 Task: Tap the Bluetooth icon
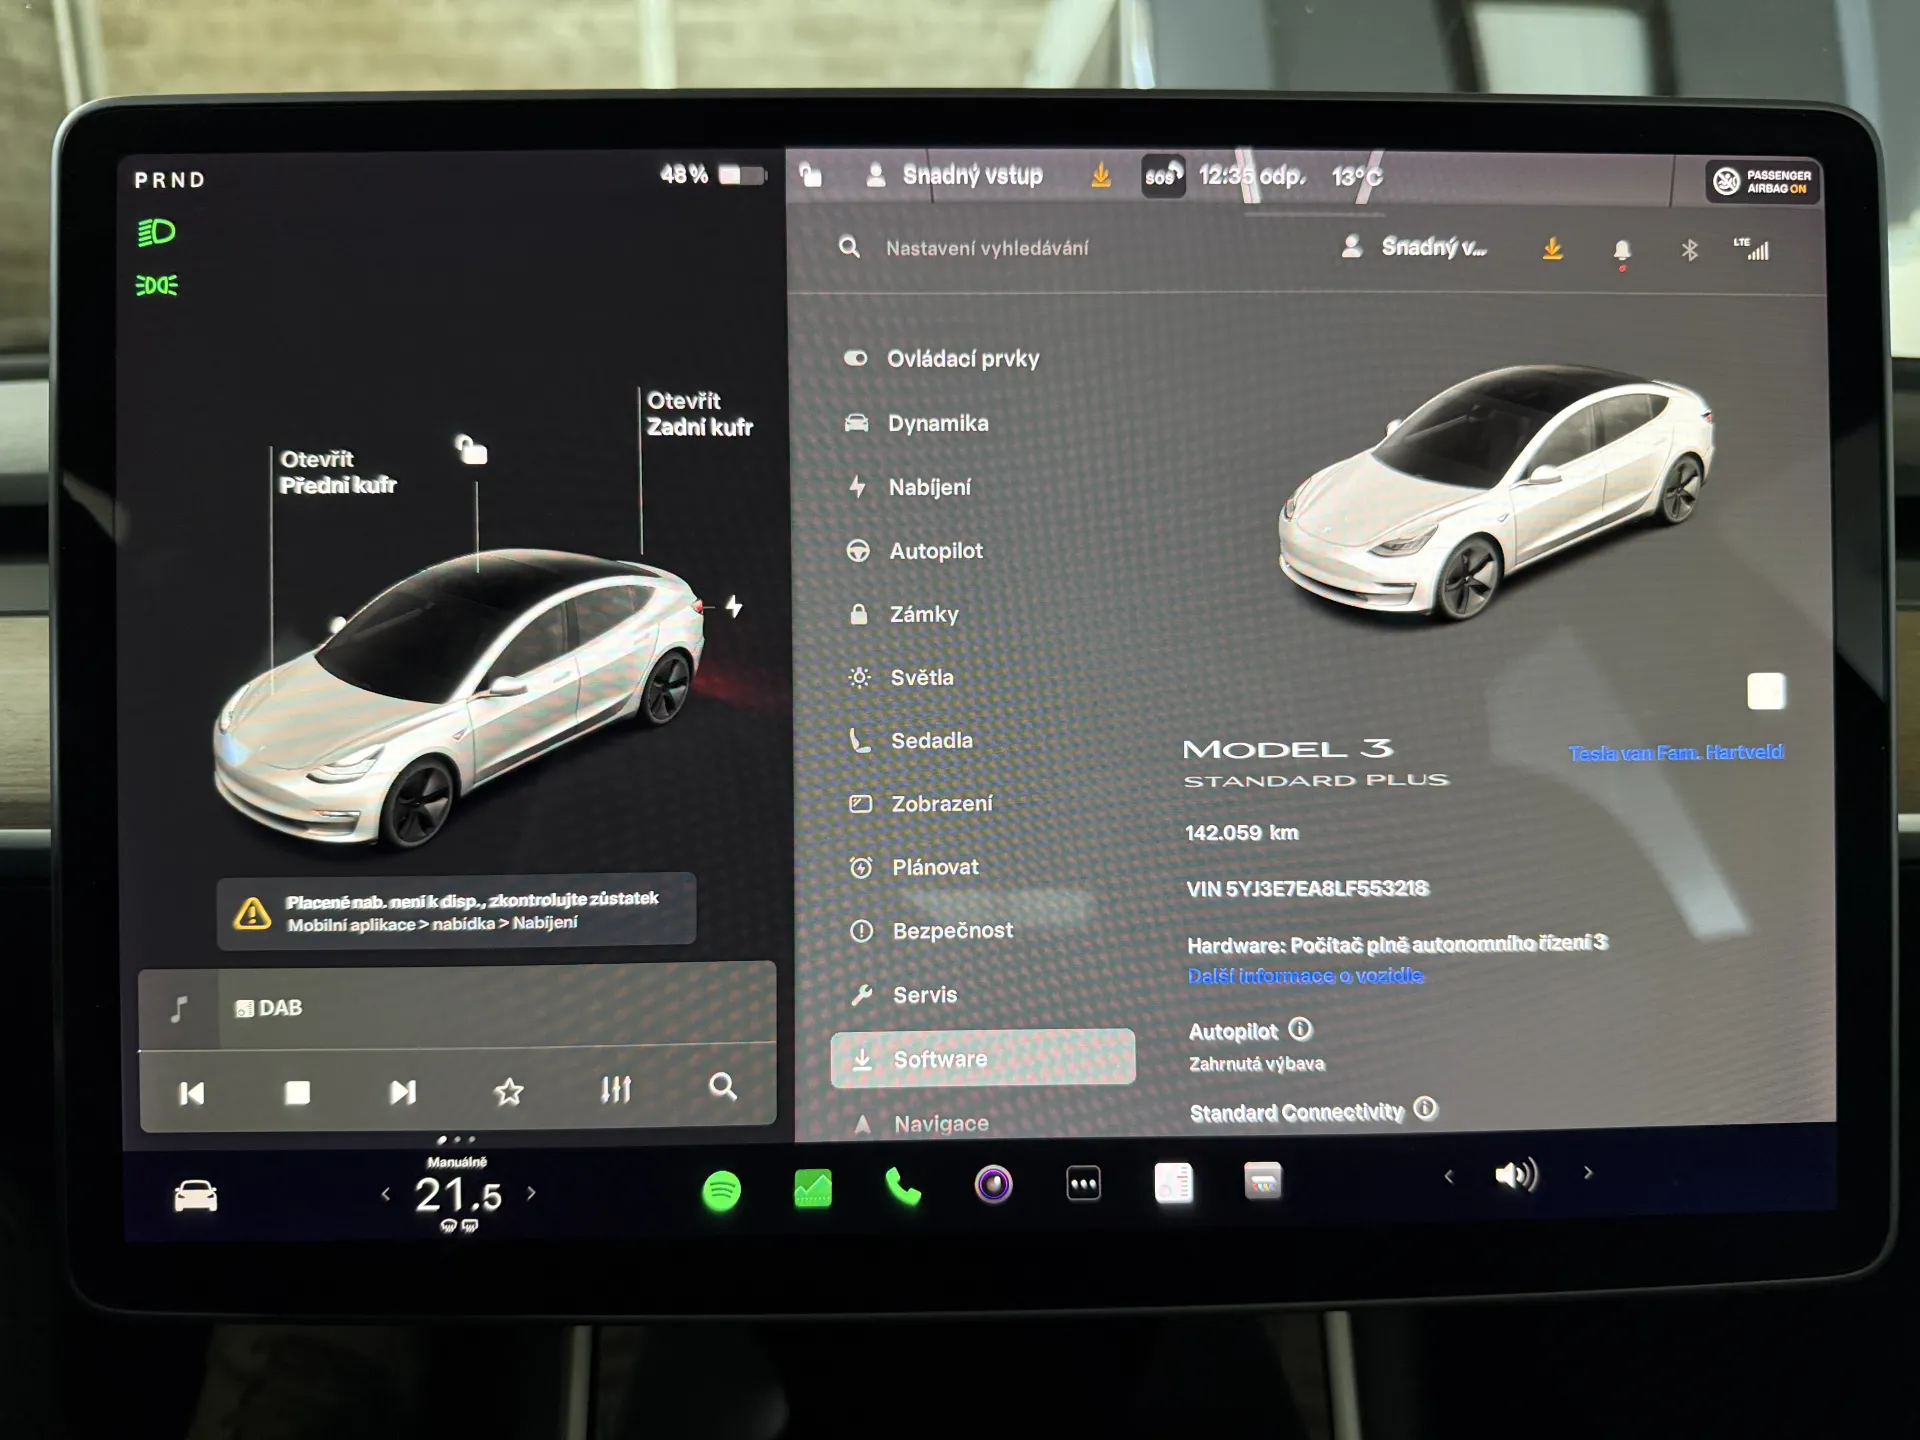tap(1689, 250)
